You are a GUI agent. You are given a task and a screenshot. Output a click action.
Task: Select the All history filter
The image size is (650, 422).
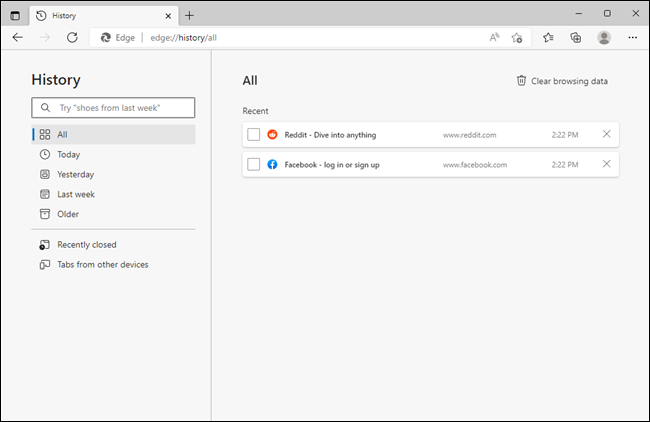pos(113,134)
